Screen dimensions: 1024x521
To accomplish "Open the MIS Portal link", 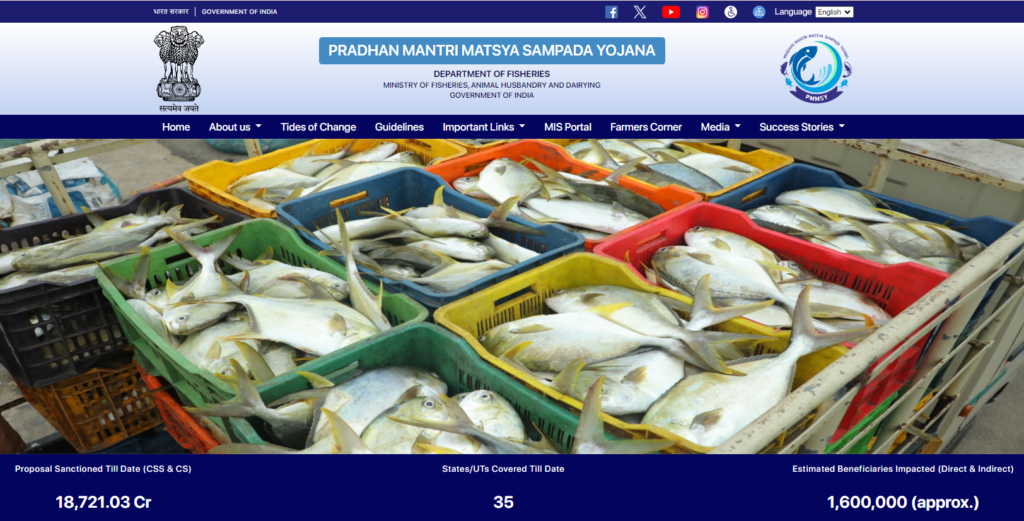I will click(x=568, y=127).
